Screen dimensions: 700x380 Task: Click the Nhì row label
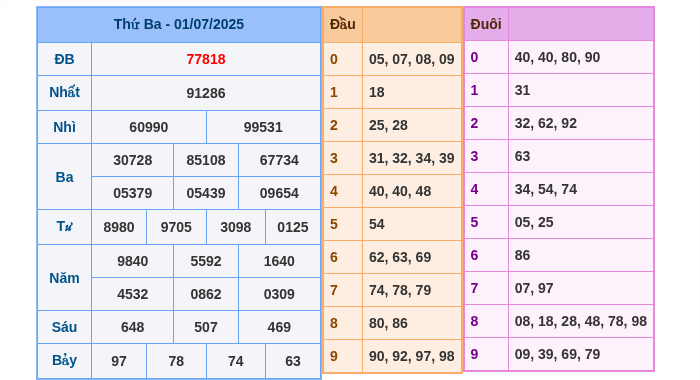tap(64, 127)
